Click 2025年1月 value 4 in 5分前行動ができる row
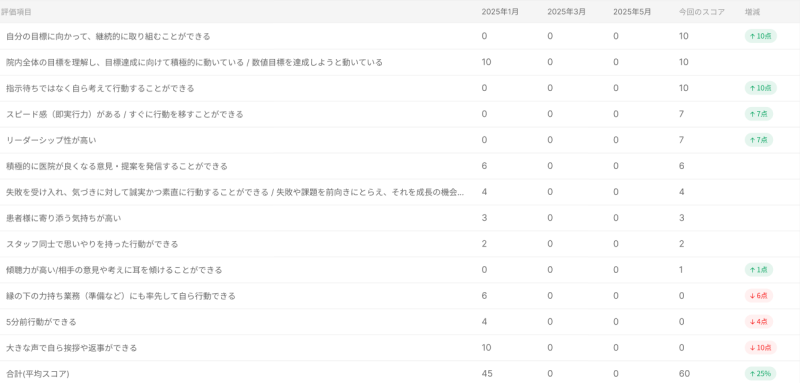Image resolution: width=800 pixels, height=383 pixels. coord(484,322)
